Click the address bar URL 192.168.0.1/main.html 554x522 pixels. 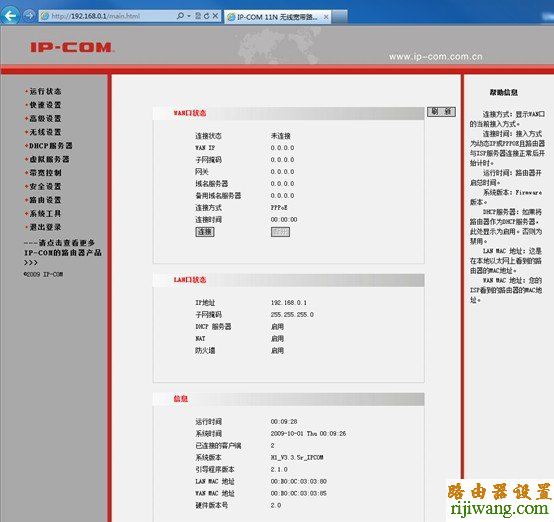coord(96,16)
